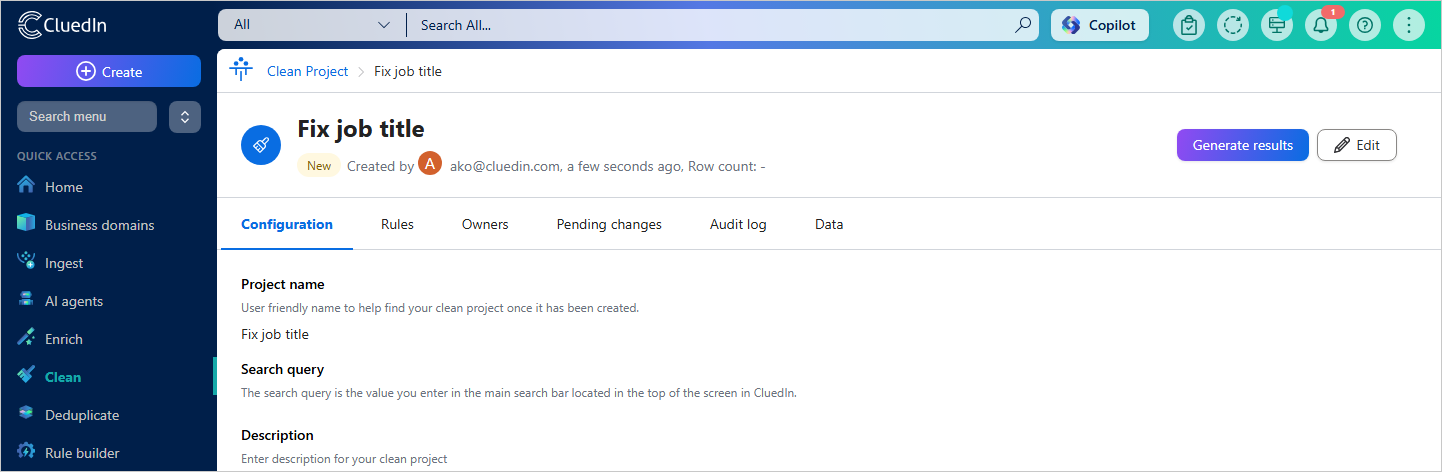Switch to the Data tab
The width and height of the screenshot is (1442, 472).
pyautogui.click(x=829, y=224)
